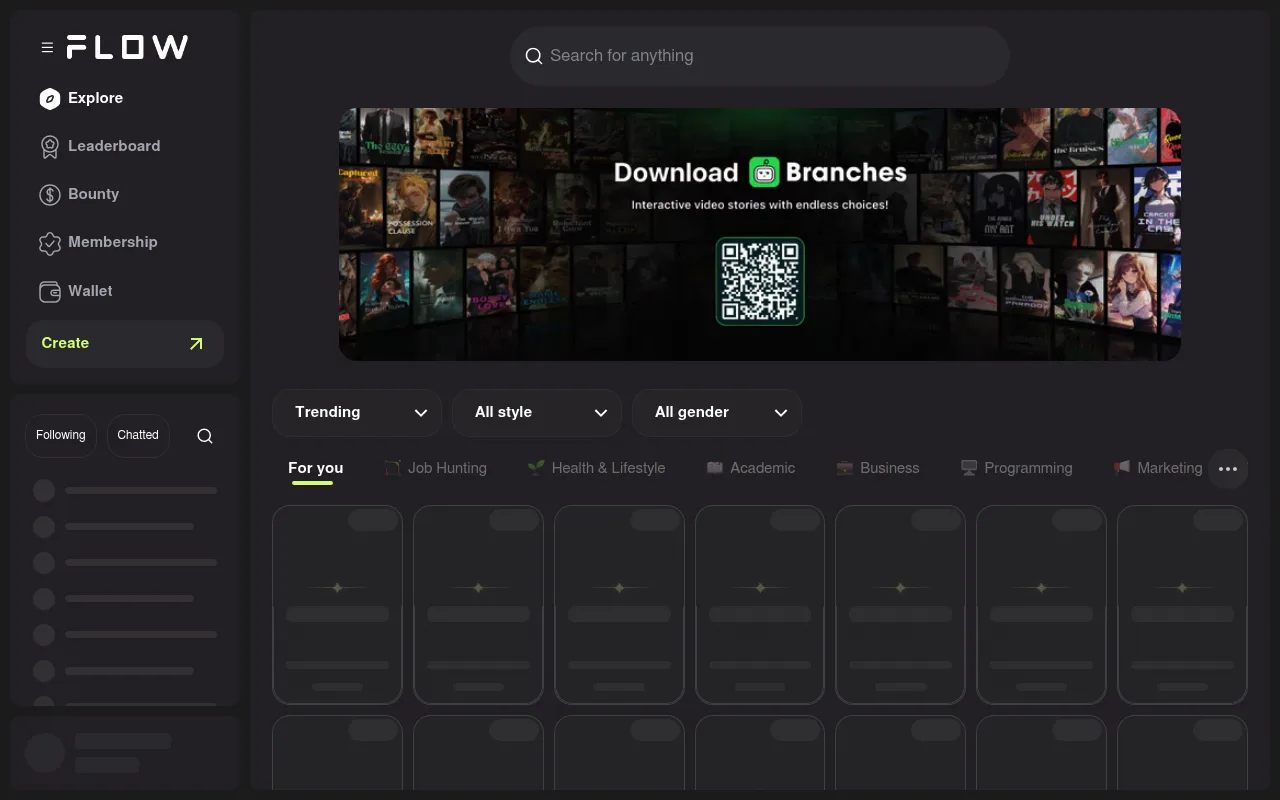Switch to the Programming tab
The image size is (1280, 800).
(x=1016, y=468)
